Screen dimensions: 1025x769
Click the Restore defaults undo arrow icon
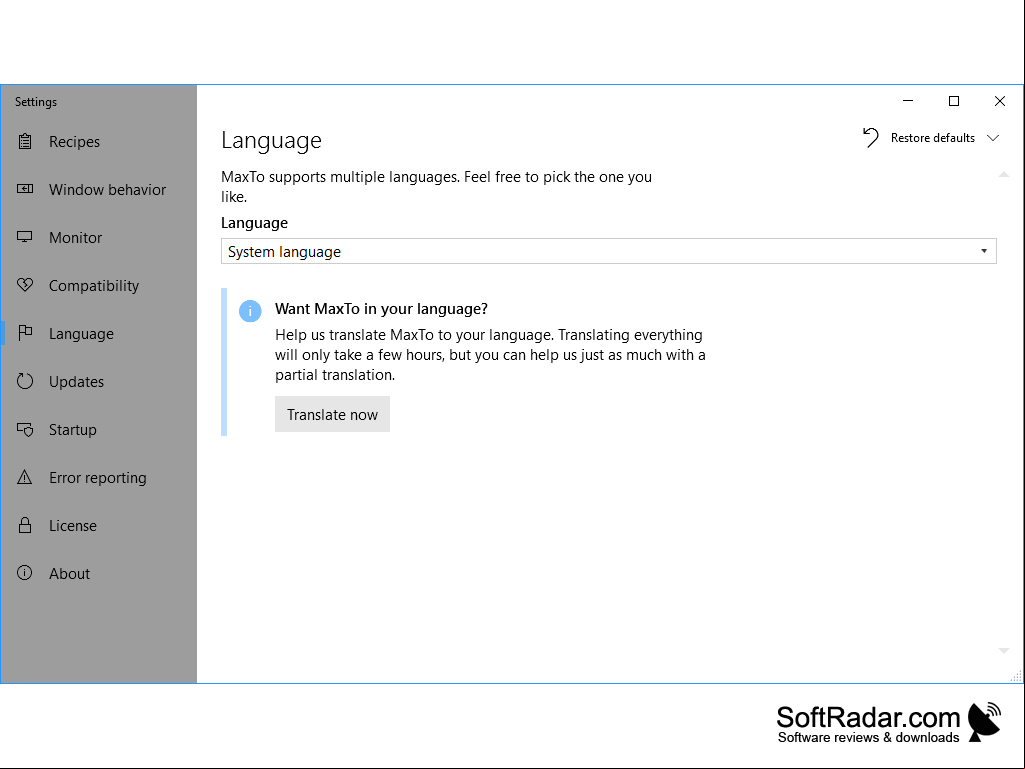871,137
